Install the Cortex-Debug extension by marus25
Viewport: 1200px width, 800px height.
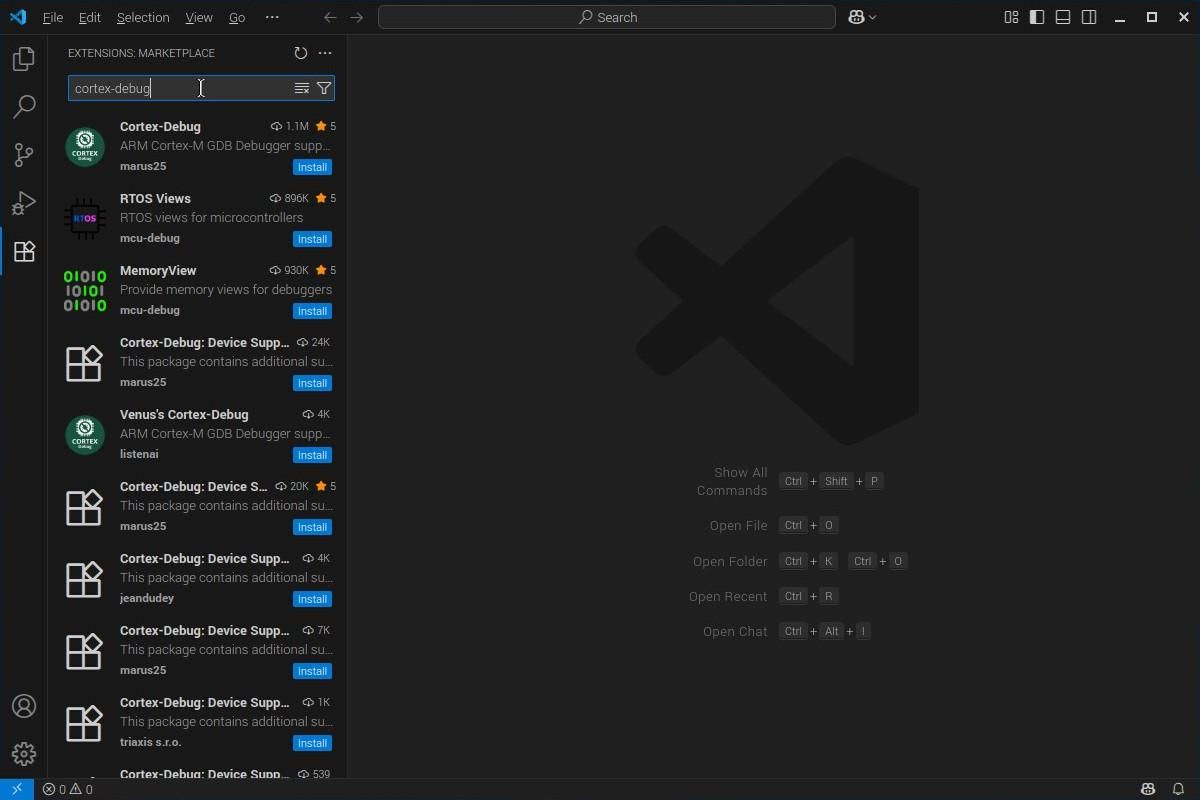point(312,167)
